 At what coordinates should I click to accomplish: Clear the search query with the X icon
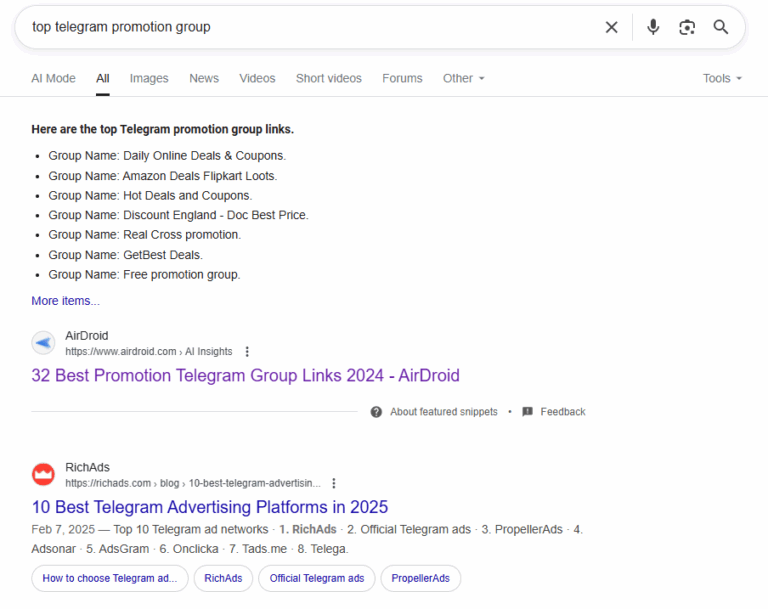tap(611, 27)
